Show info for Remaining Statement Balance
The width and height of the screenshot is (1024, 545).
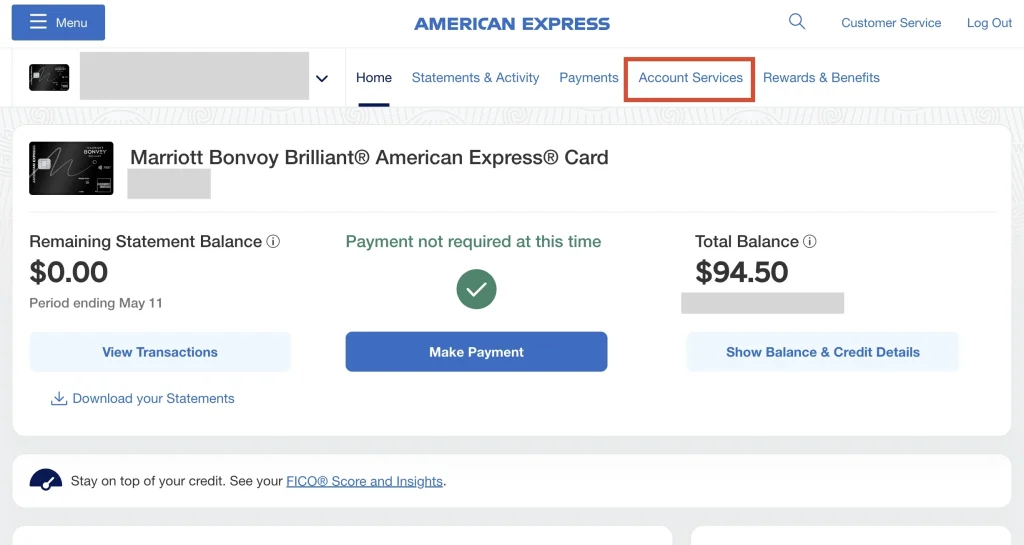(273, 241)
